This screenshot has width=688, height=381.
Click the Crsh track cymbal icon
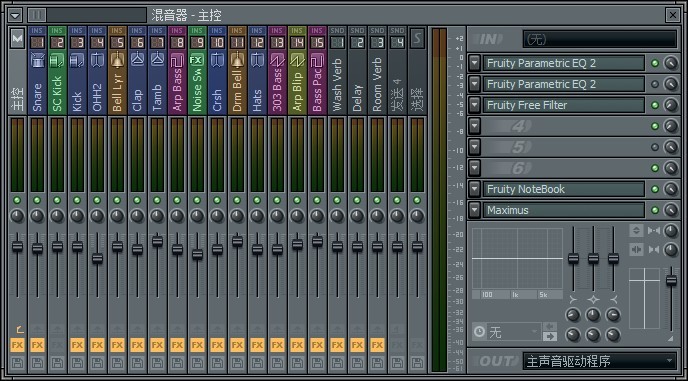(217, 61)
